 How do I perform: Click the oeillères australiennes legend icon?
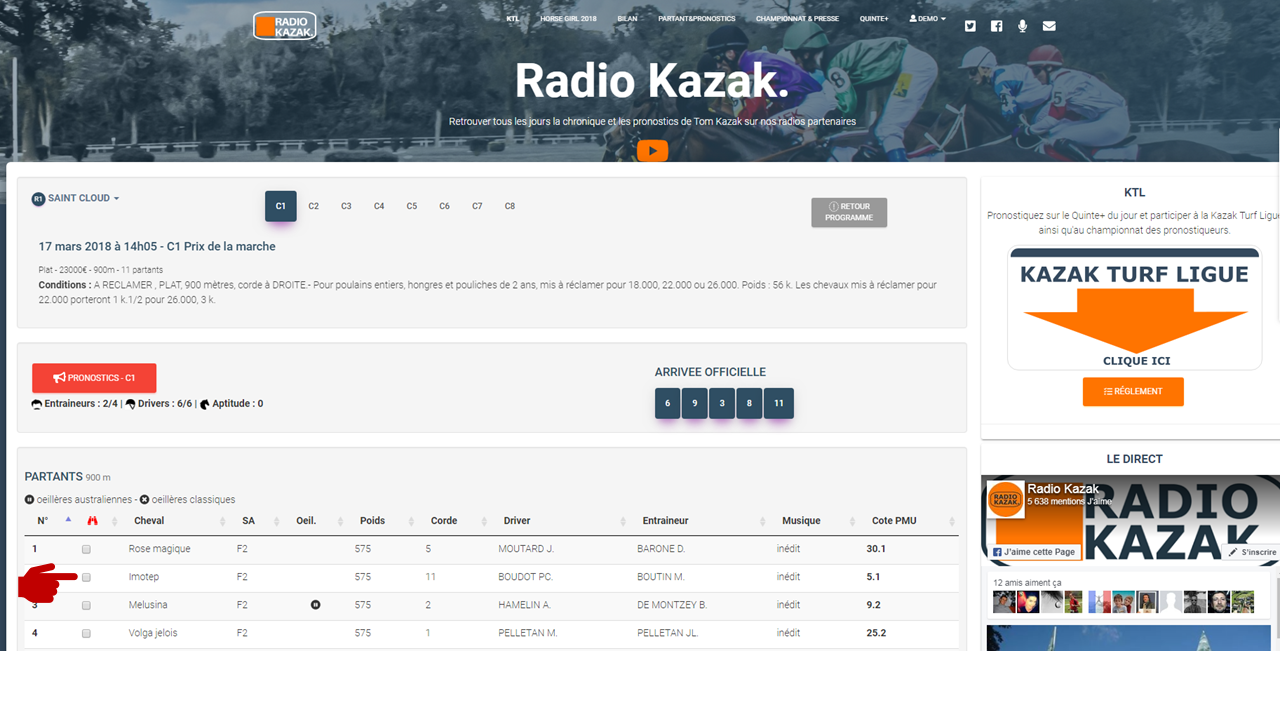(29, 499)
